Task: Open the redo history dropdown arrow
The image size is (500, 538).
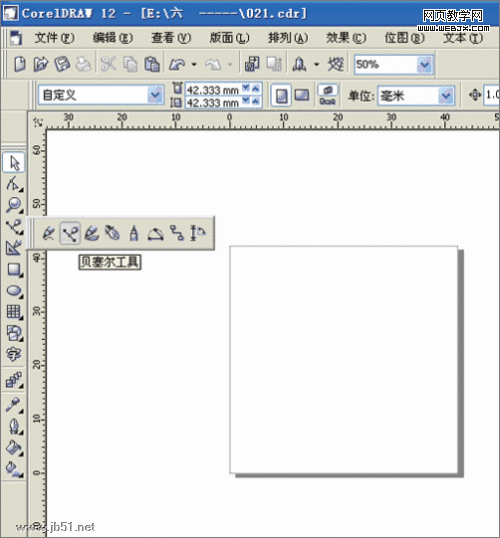Action: tap(230, 65)
